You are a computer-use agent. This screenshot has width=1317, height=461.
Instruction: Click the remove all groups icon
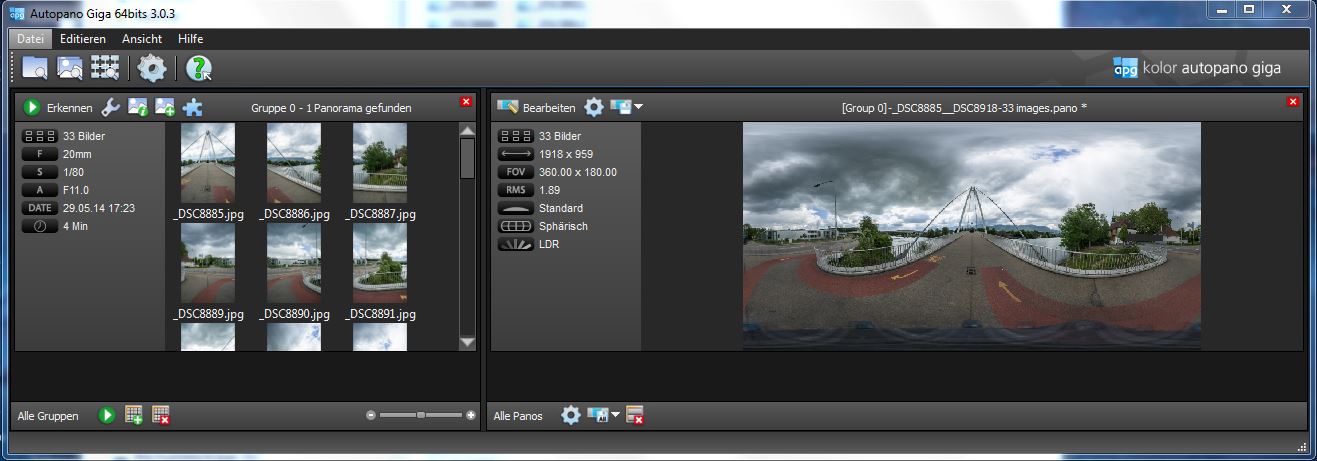[x=160, y=415]
